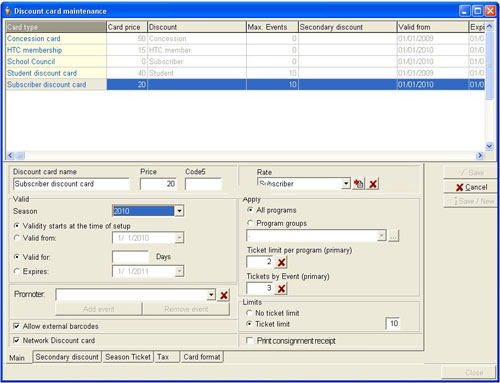Click the Ticket limit value field showing 10

tap(393, 323)
